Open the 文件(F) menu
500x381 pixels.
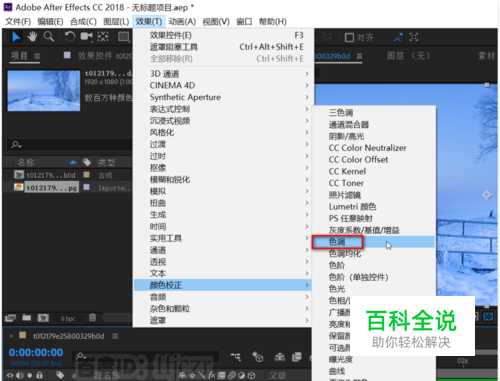click(18, 22)
